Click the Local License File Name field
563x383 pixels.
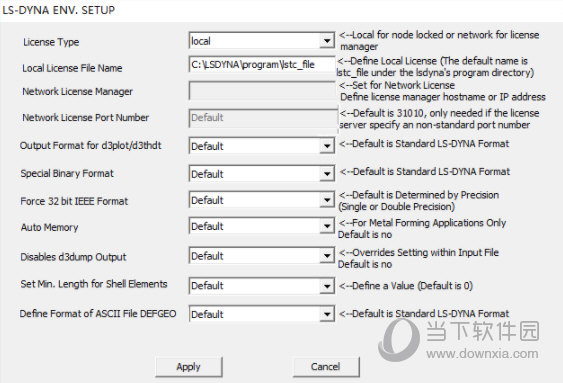point(262,64)
